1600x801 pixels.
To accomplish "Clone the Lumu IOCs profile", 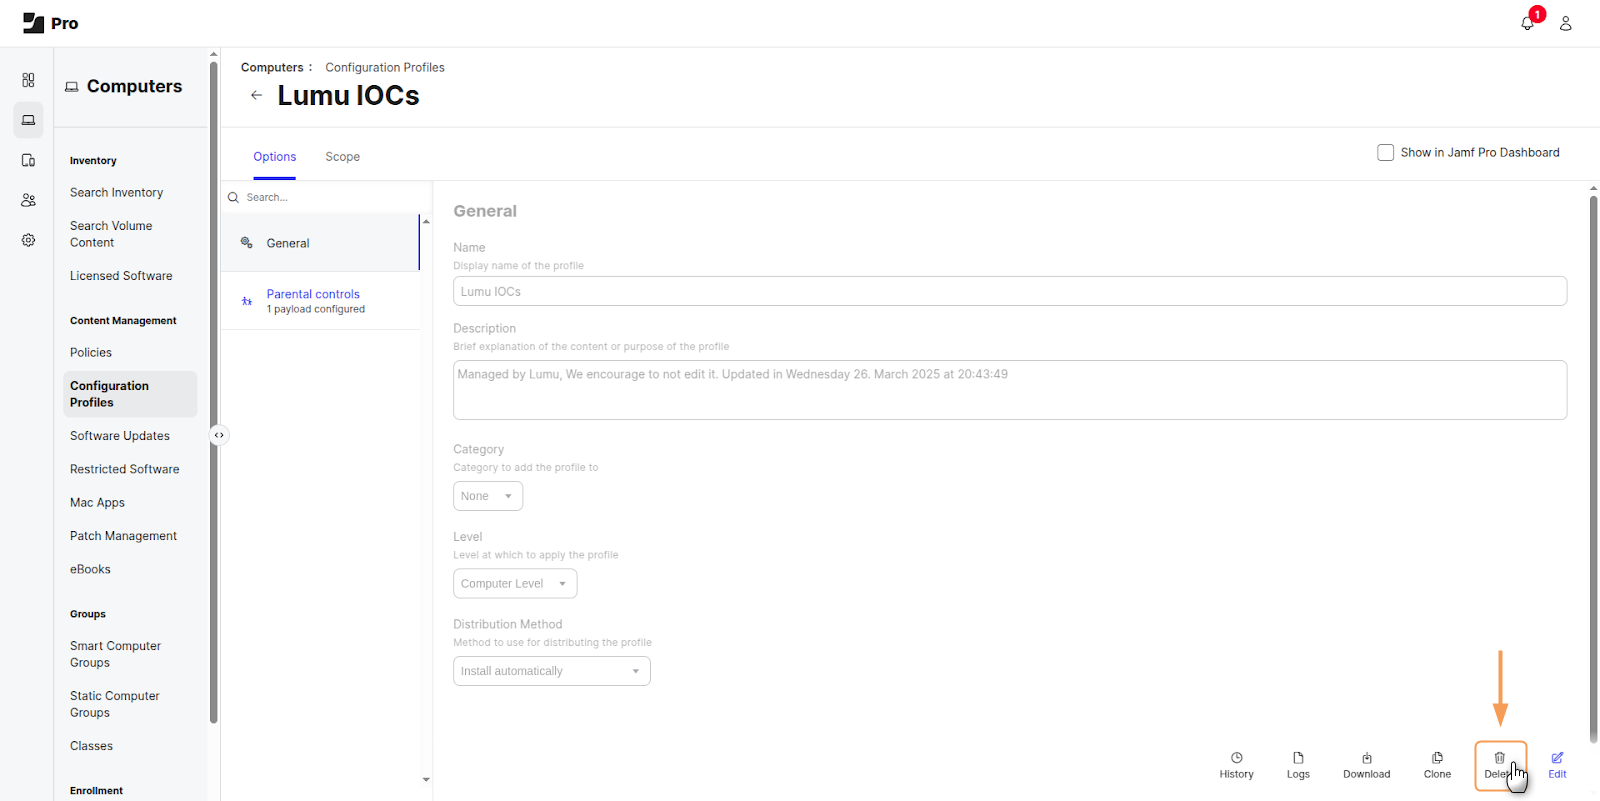I will coord(1437,765).
